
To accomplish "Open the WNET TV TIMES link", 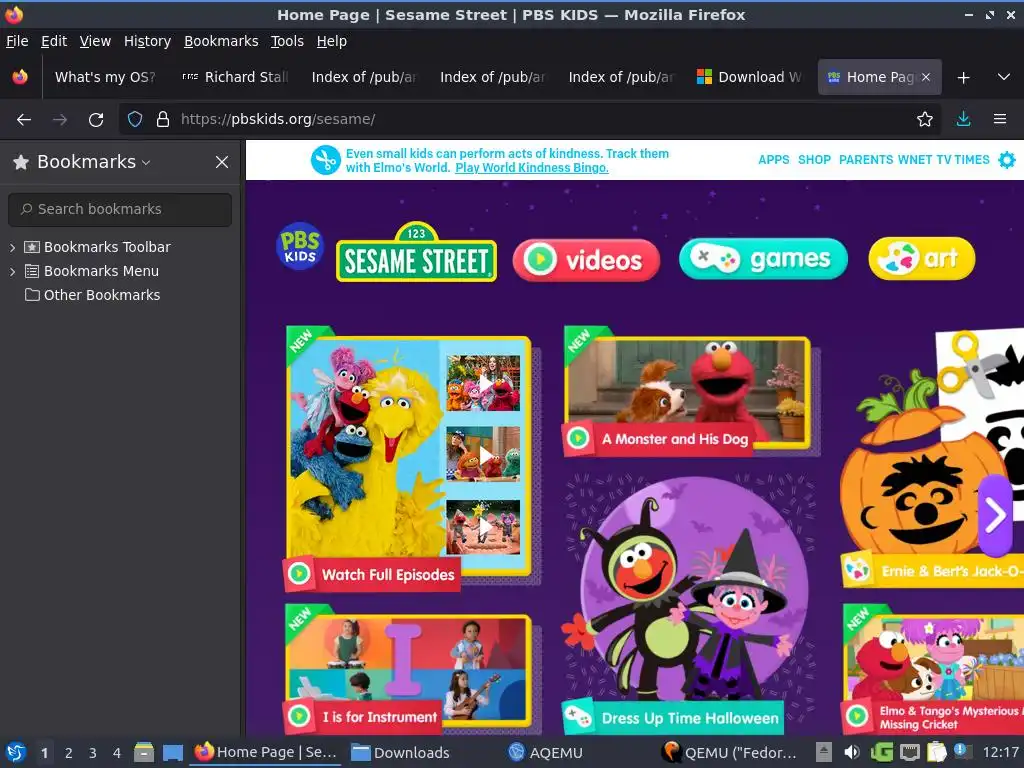I will (x=944, y=160).
